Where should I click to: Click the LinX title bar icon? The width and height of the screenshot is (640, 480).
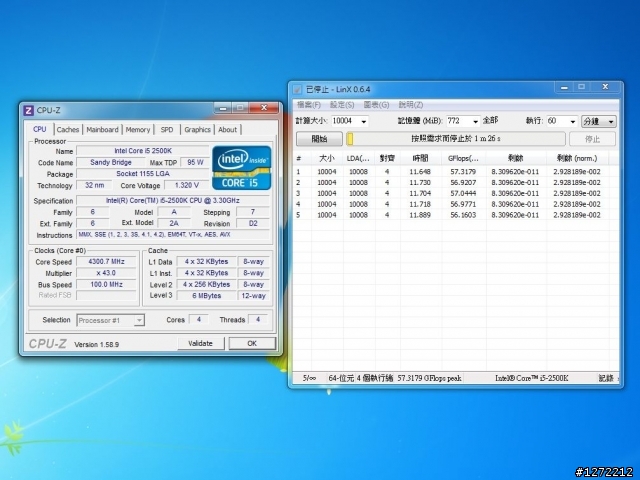[x=298, y=89]
